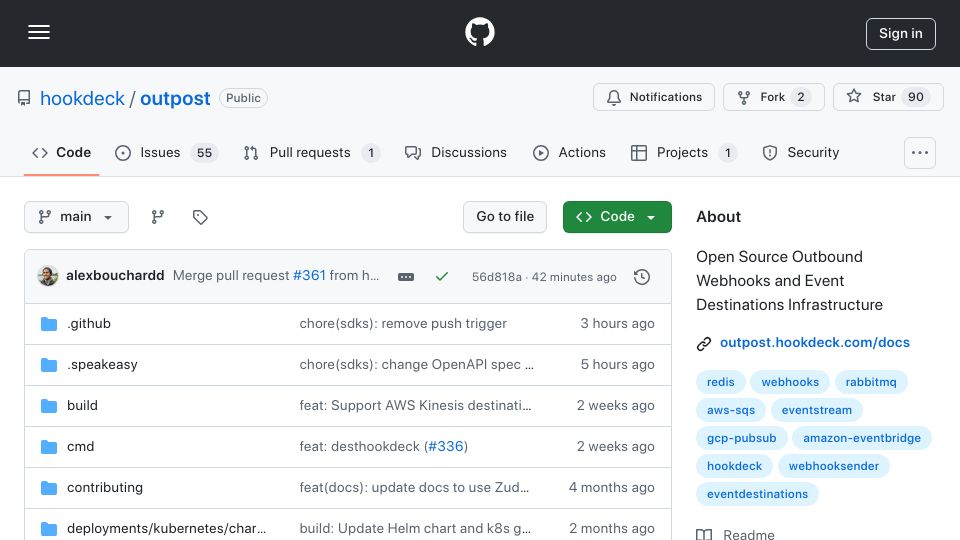
Task: Open the deployments/kubernetes folder
Action: pos(167,528)
